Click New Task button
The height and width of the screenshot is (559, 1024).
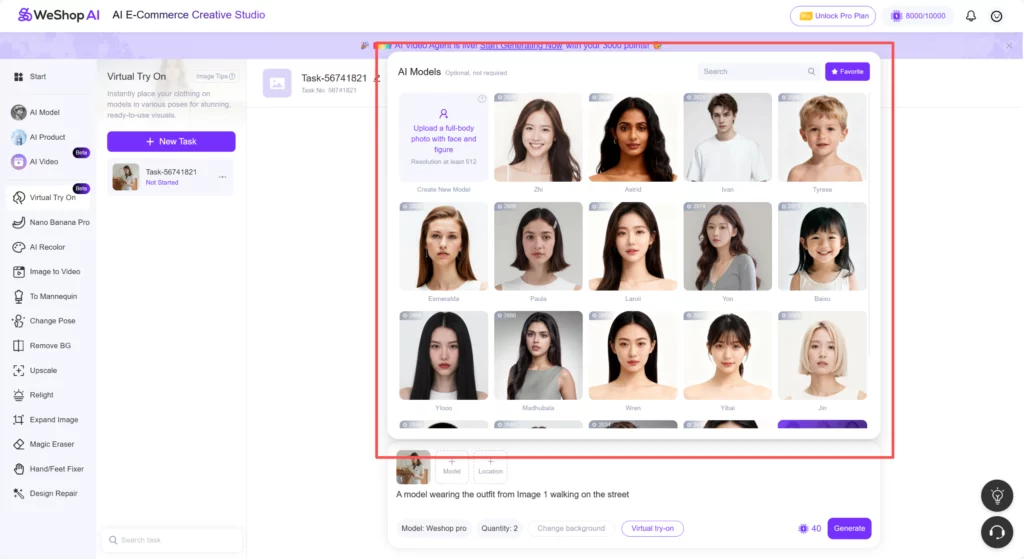tap(171, 141)
